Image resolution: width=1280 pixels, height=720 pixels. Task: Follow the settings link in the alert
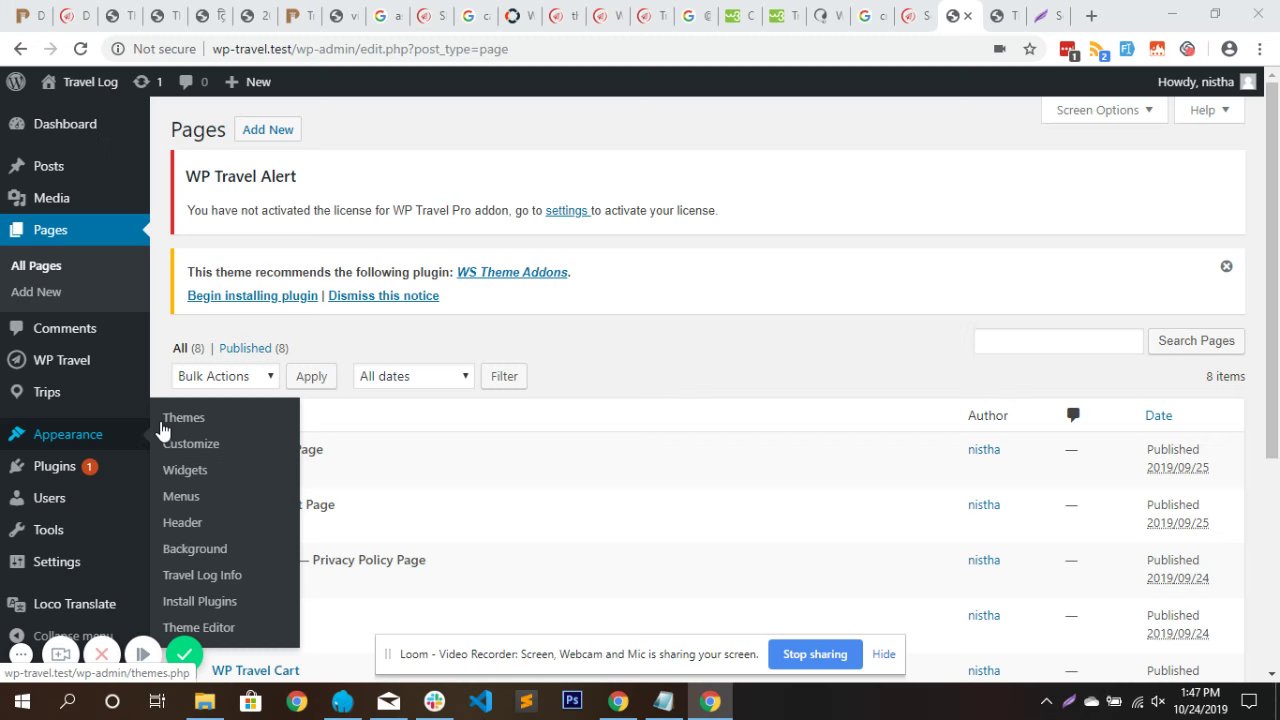[x=566, y=211]
